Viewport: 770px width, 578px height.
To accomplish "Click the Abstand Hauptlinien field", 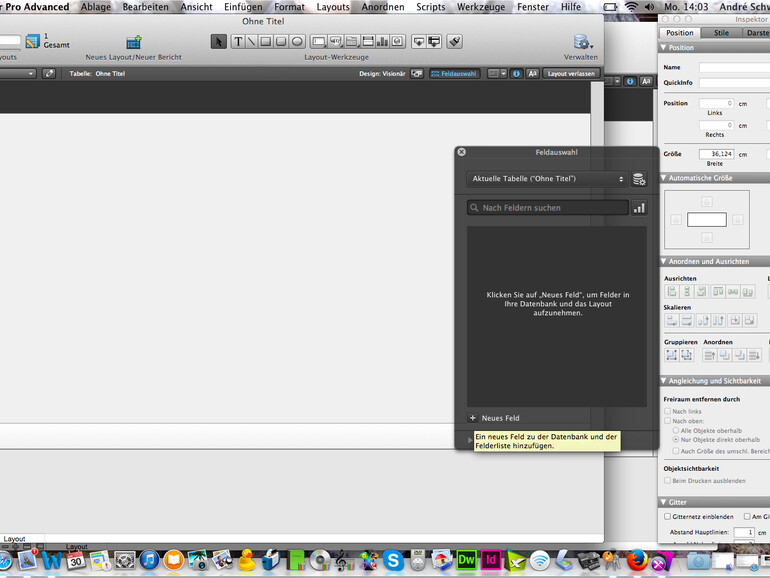I will (743, 532).
